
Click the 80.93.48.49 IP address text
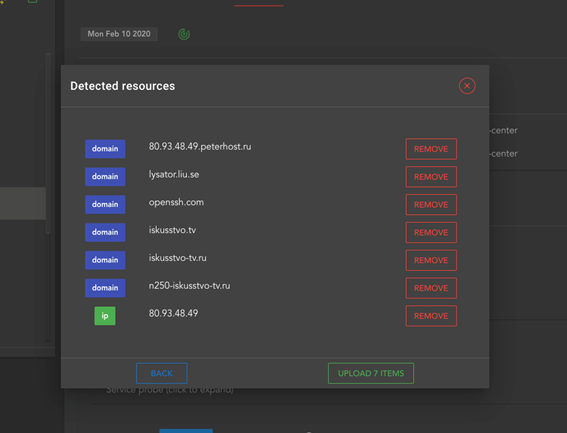(173, 313)
